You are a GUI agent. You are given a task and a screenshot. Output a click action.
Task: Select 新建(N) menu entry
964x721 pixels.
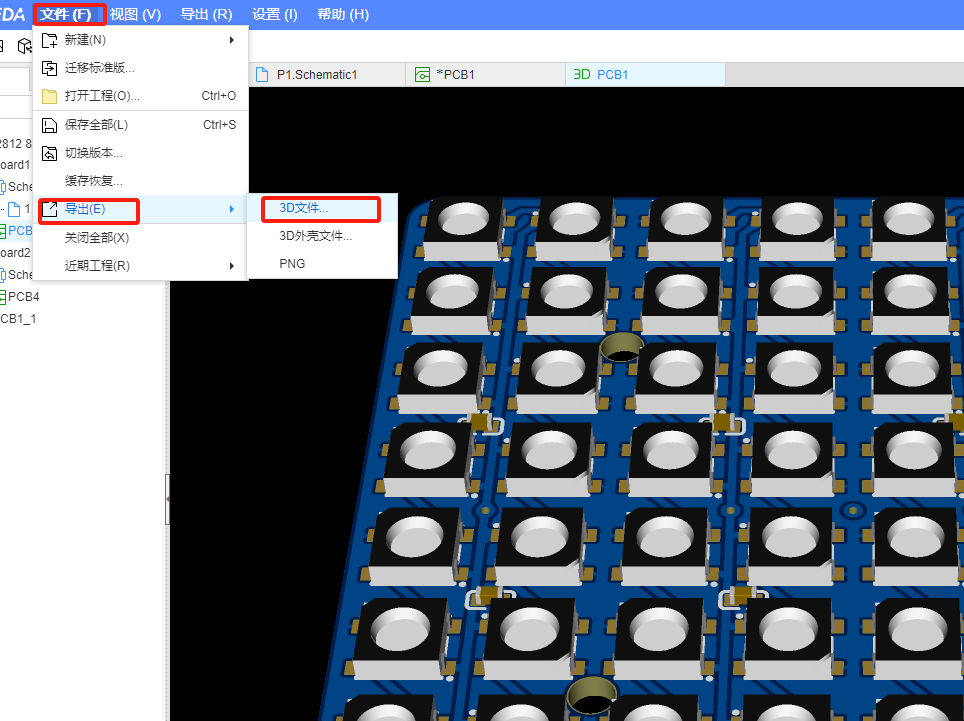141,40
